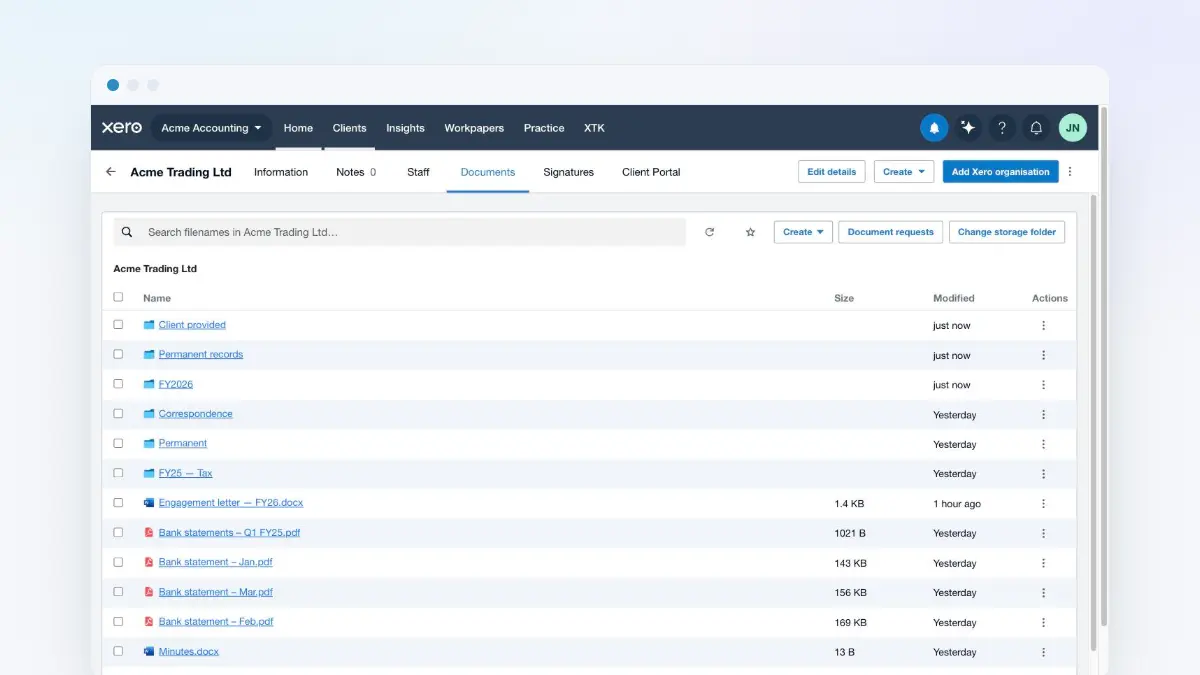Click the Xero logo
This screenshot has width=1200, height=675.
coord(122,128)
